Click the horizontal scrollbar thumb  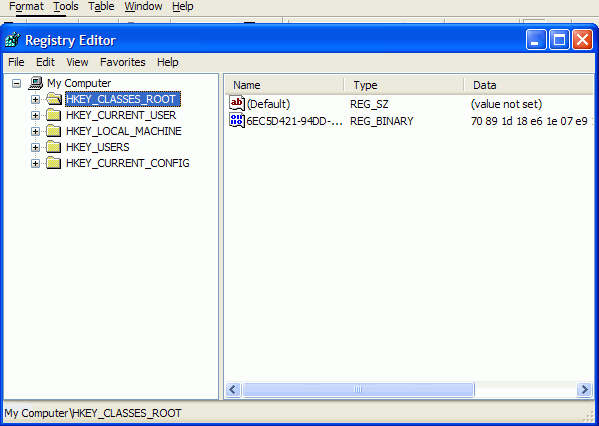(x=358, y=389)
